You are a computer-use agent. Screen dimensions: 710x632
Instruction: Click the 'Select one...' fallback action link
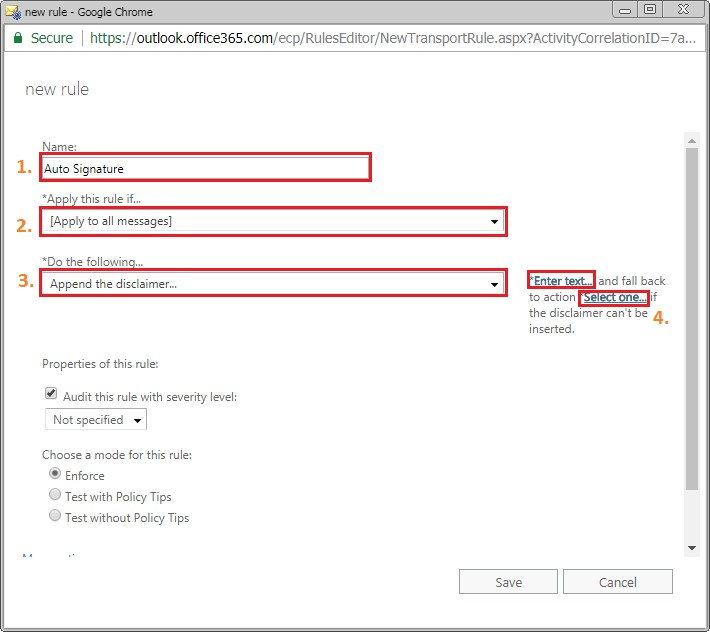[x=614, y=297]
